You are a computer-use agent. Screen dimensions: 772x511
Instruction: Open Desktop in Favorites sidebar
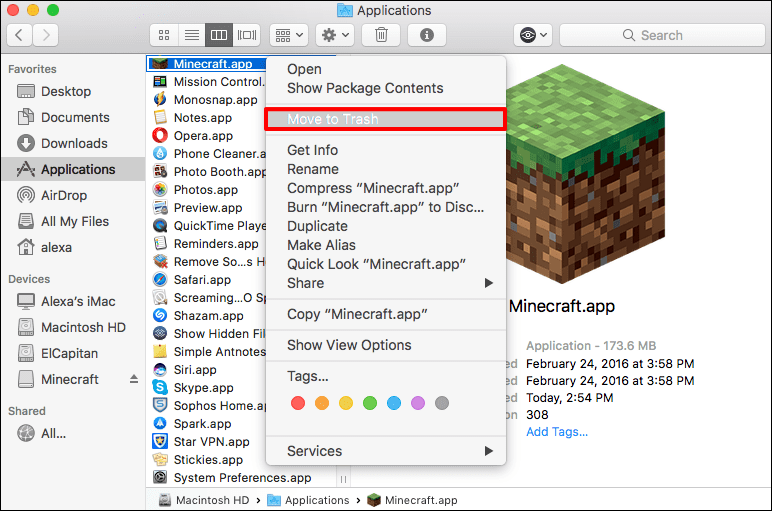point(73,92)
